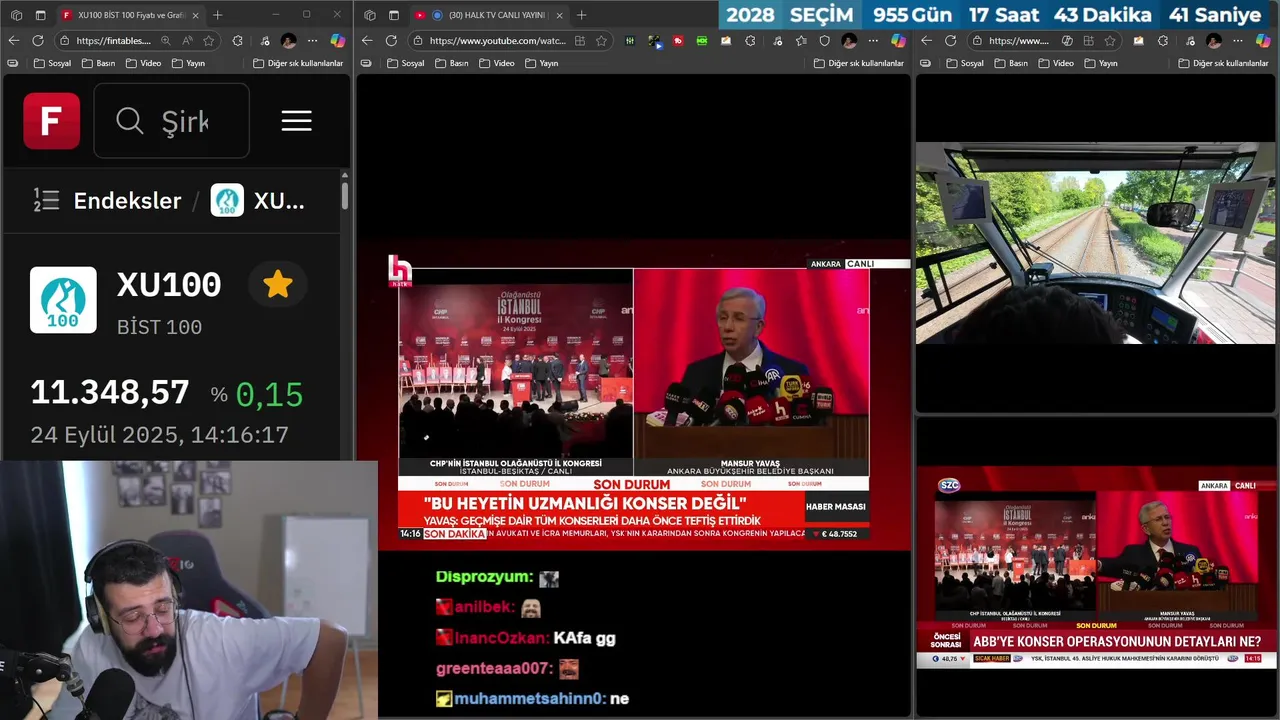Close the HALK TV CANLI YAYINI tab
Screen dimensions: 1280x720
tap(558, 15)
